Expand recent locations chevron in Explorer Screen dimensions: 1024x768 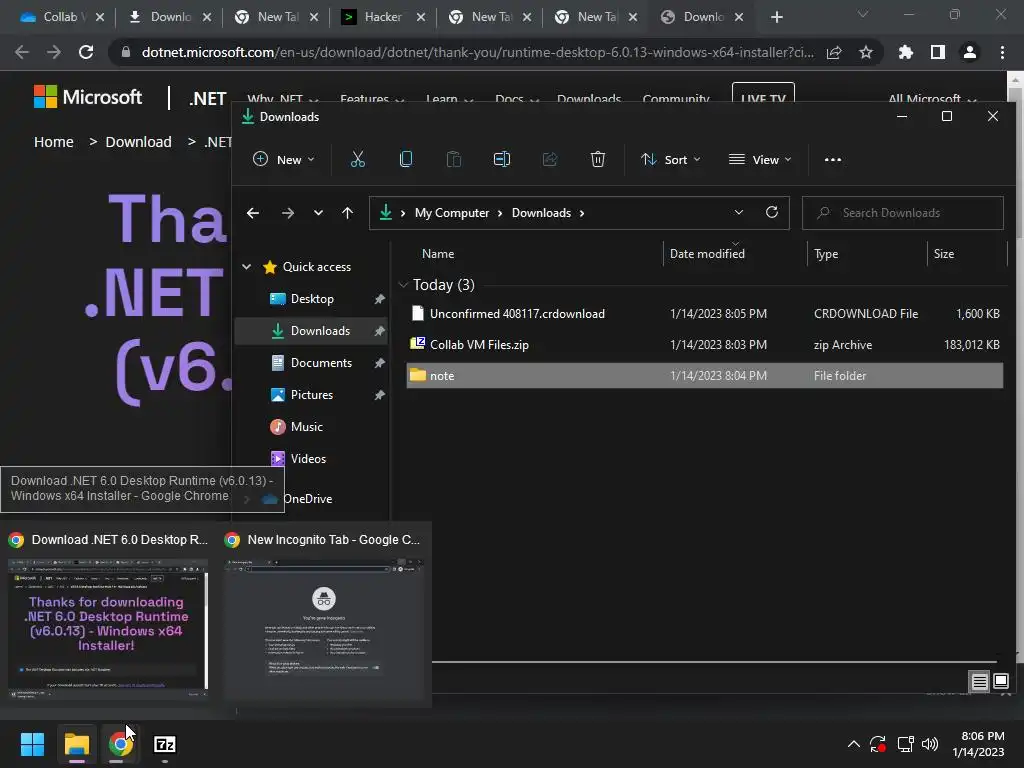pyautogui.click(x=318, y=213)
